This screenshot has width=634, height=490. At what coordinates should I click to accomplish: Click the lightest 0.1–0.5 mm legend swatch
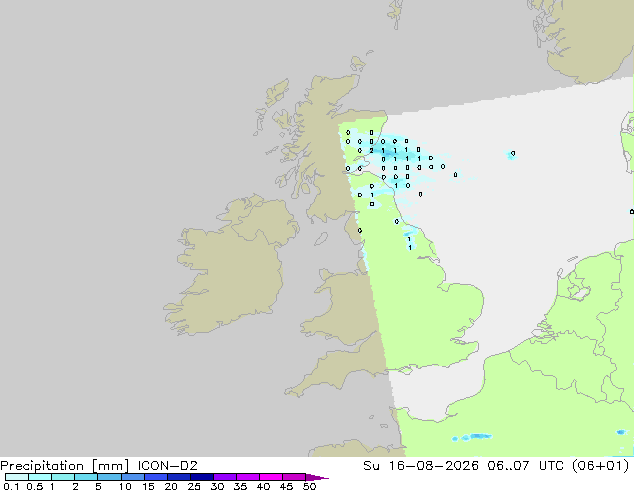17,477
